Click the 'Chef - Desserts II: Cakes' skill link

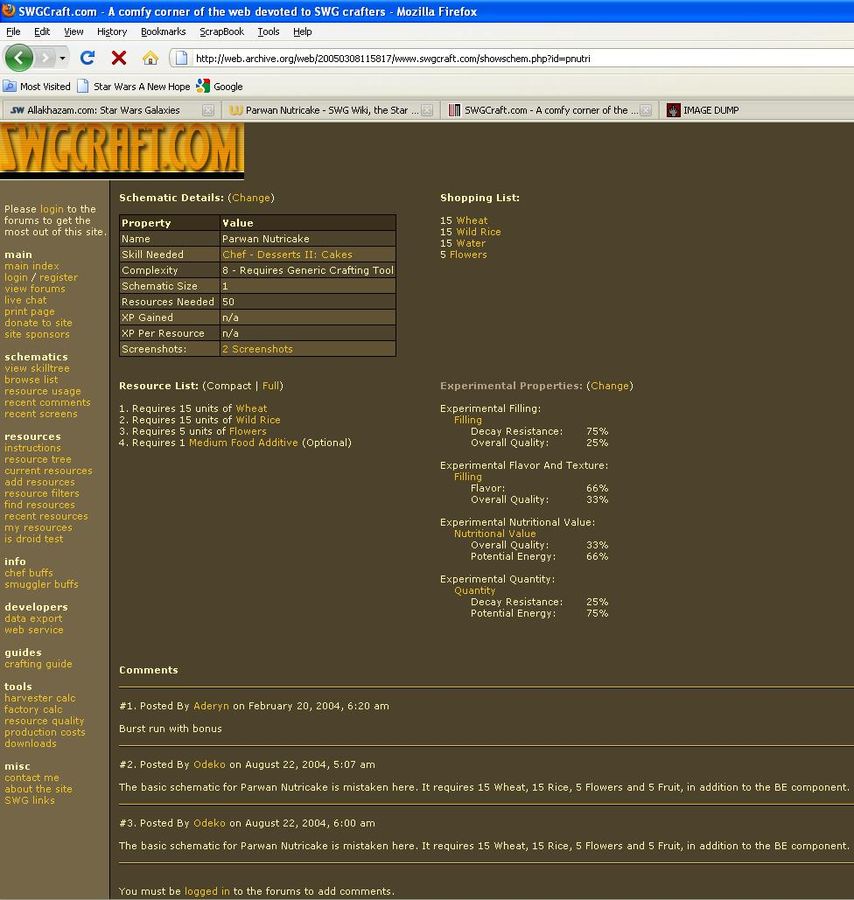coord(287,255)
